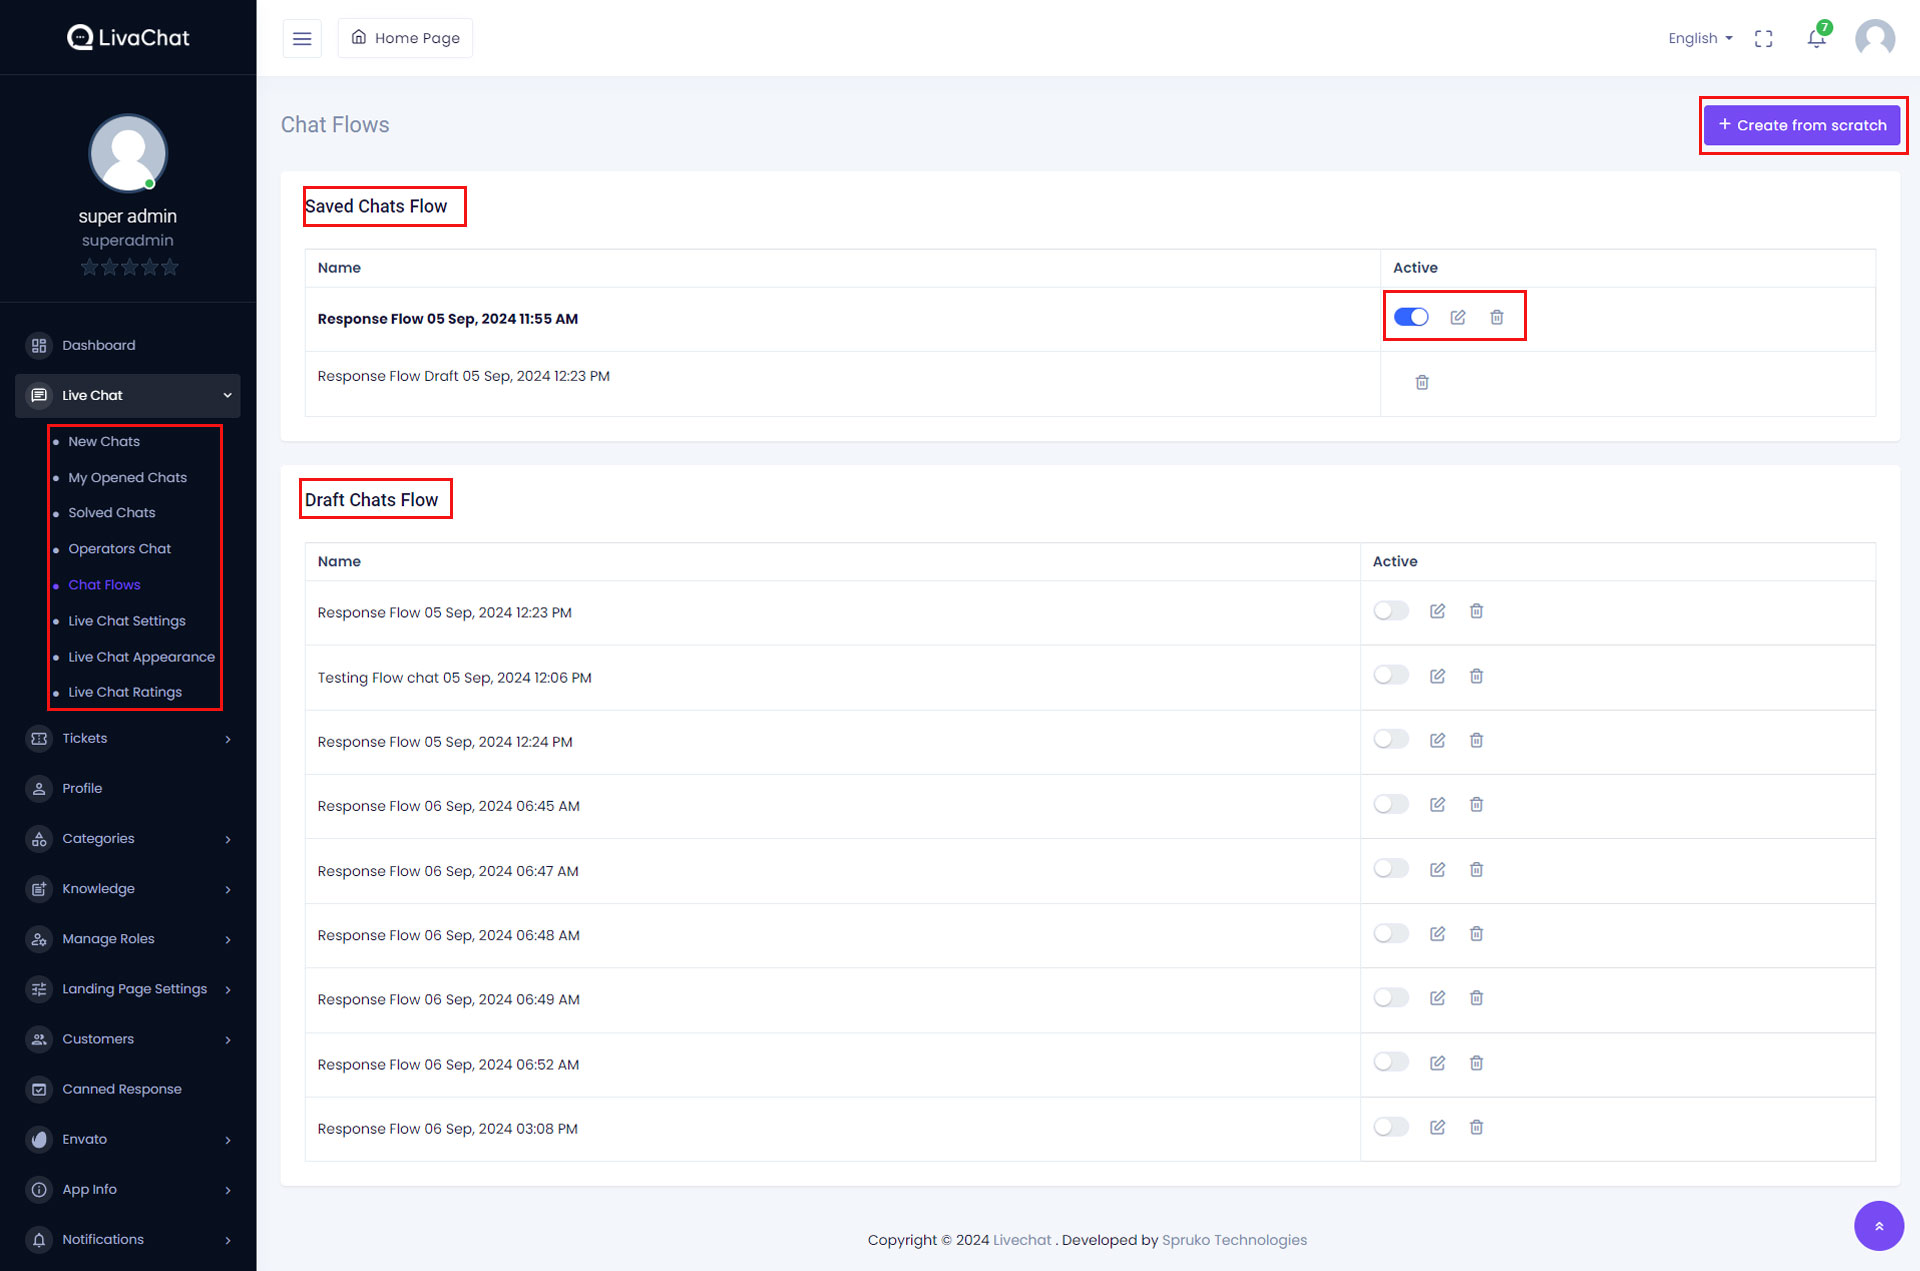Screen dimensions: 1920x1271
Task: Delete the Response Flow 06:45 AM draft
Action: (1476, 804)
